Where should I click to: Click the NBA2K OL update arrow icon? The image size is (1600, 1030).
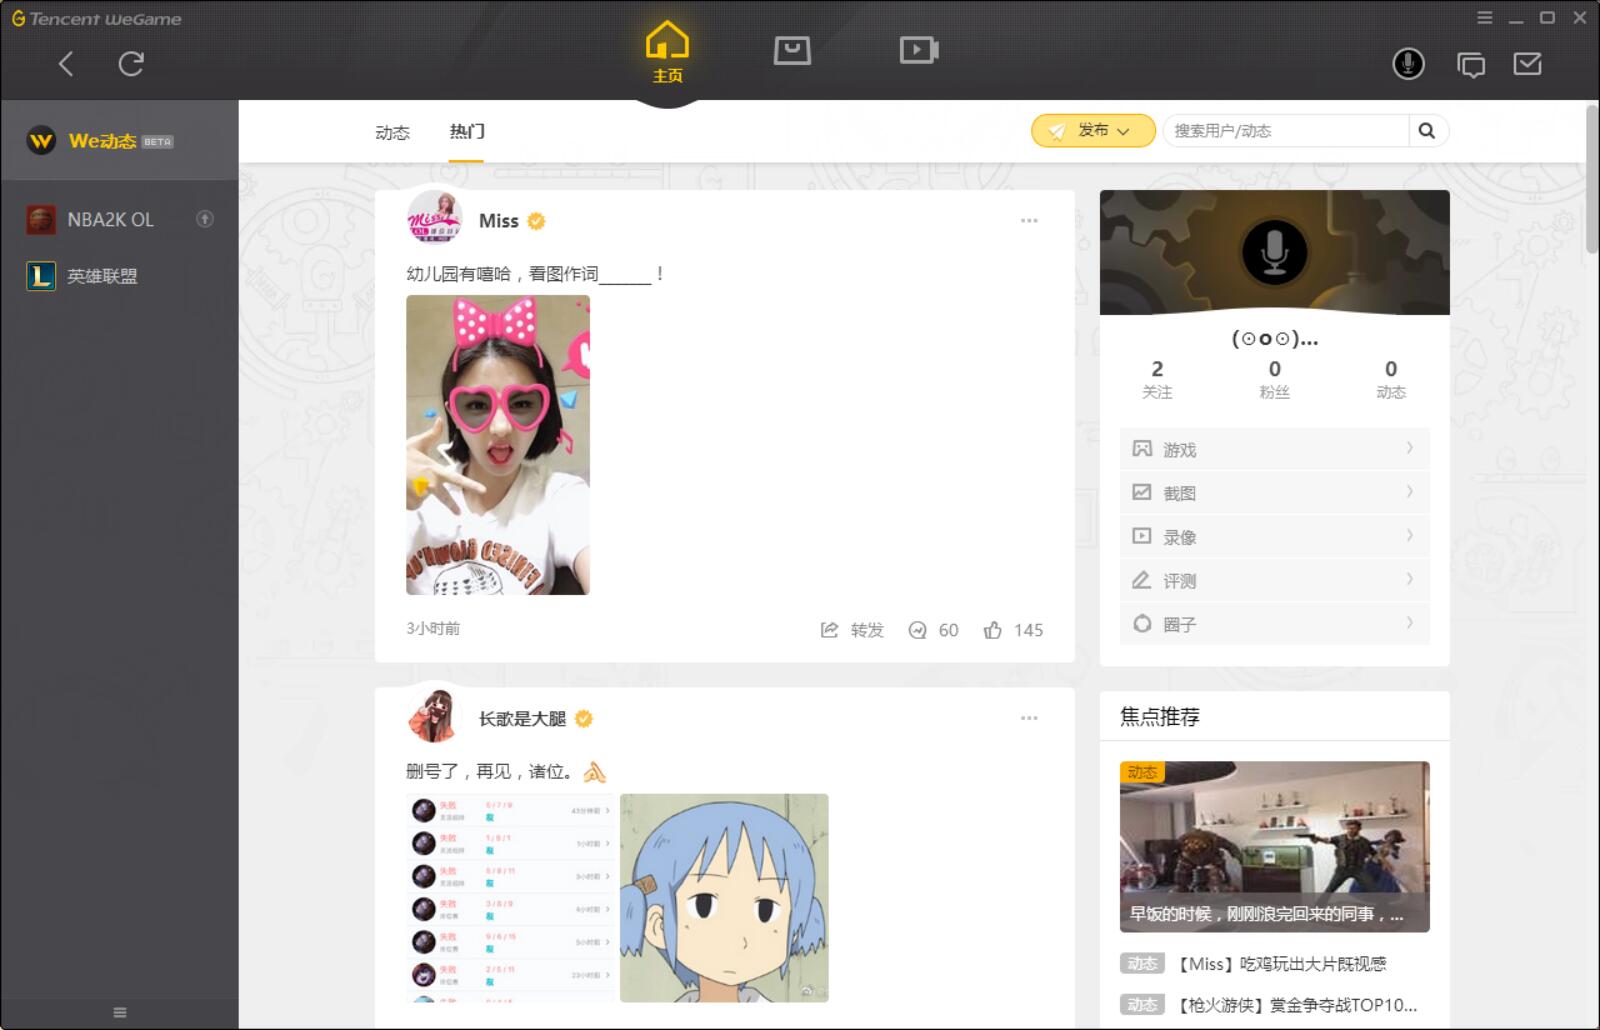[205, 219]
